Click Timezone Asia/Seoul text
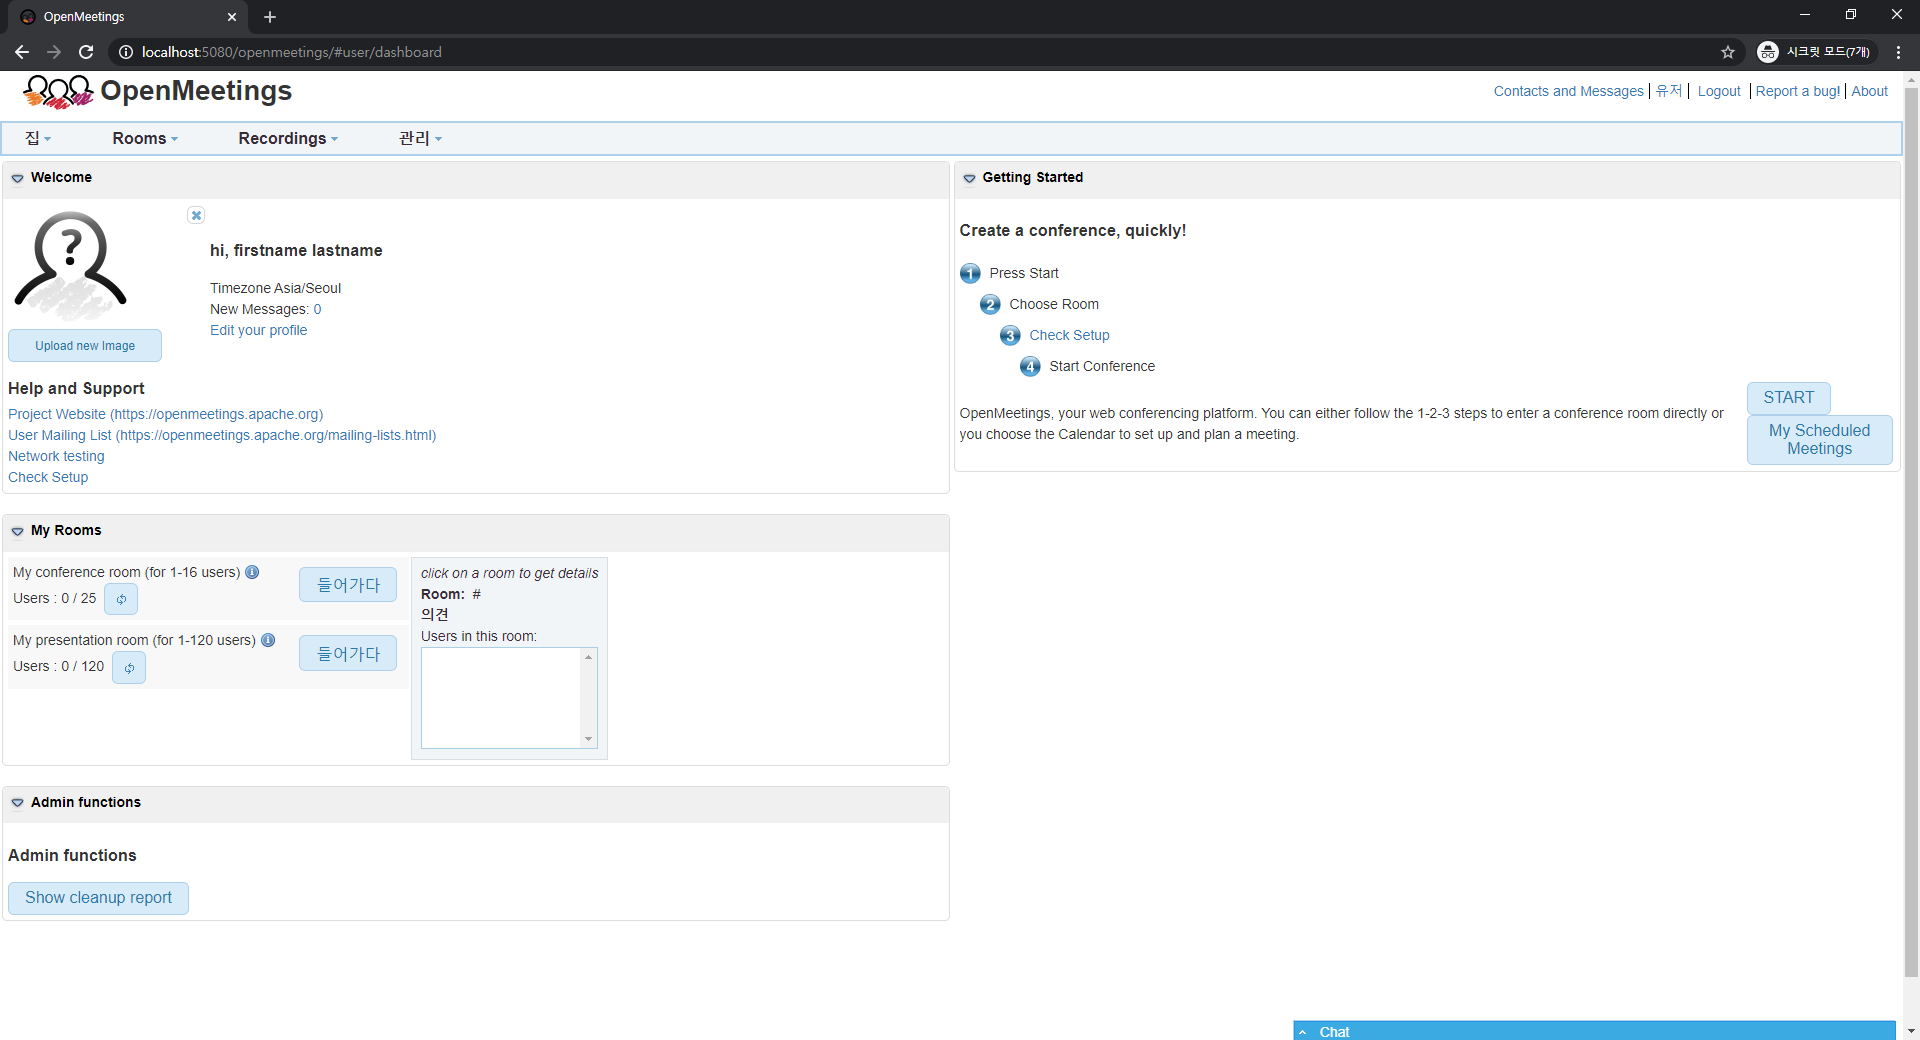 coord(275,288)
